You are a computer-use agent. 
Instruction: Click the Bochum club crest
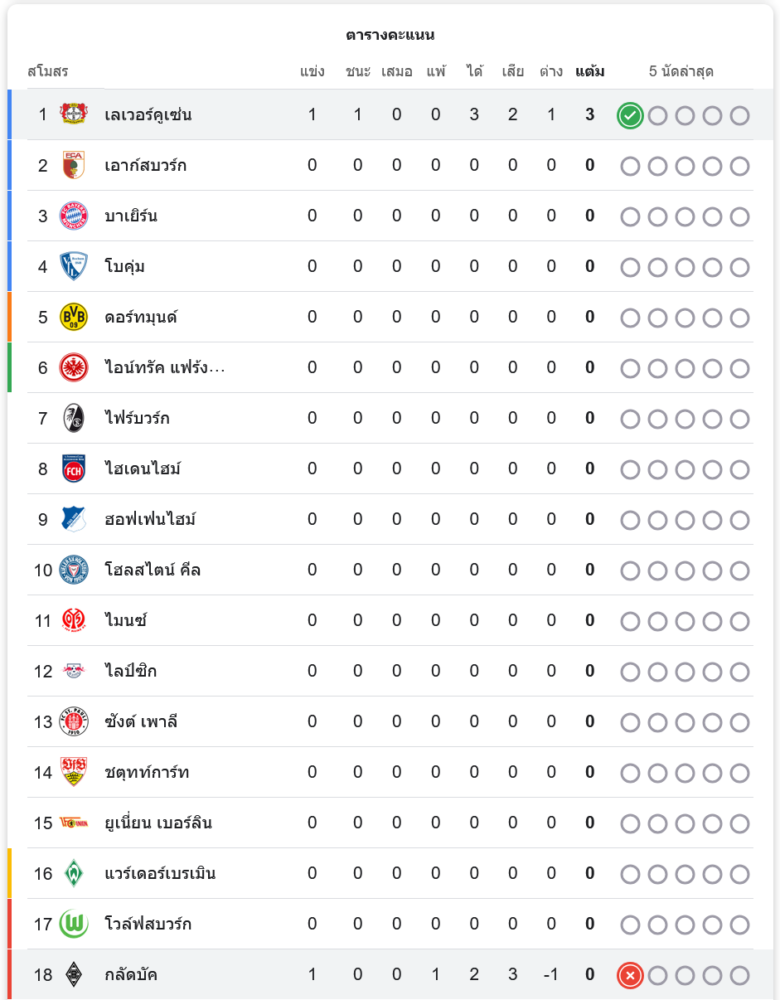click(73, 266)
